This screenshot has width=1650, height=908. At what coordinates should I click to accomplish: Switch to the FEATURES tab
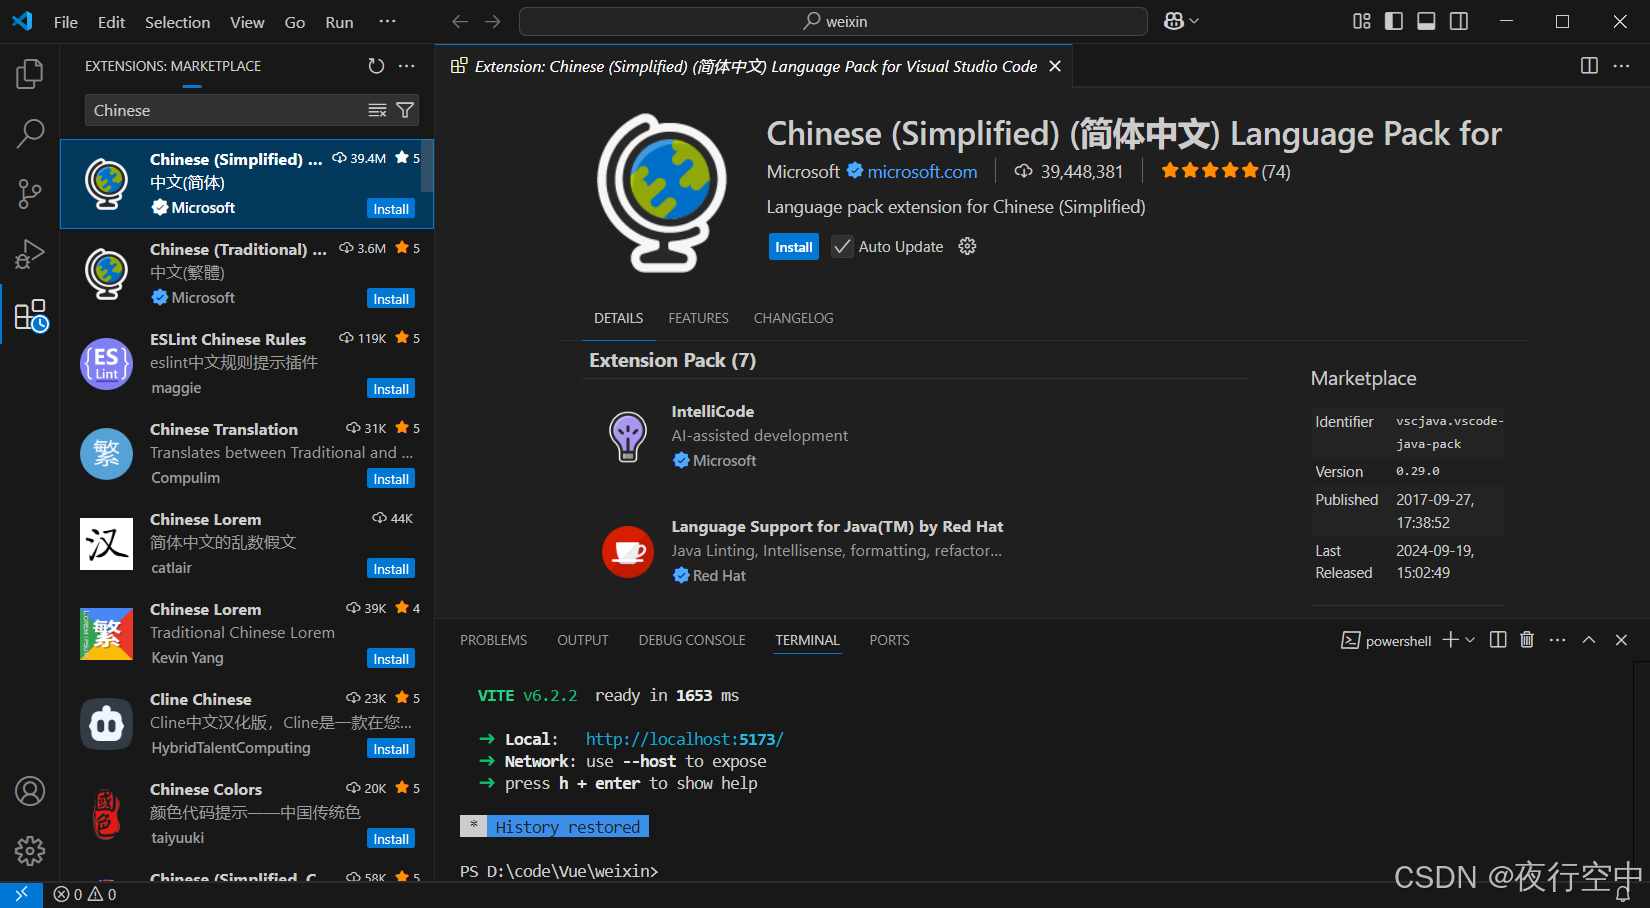click(x=698, y=318)
